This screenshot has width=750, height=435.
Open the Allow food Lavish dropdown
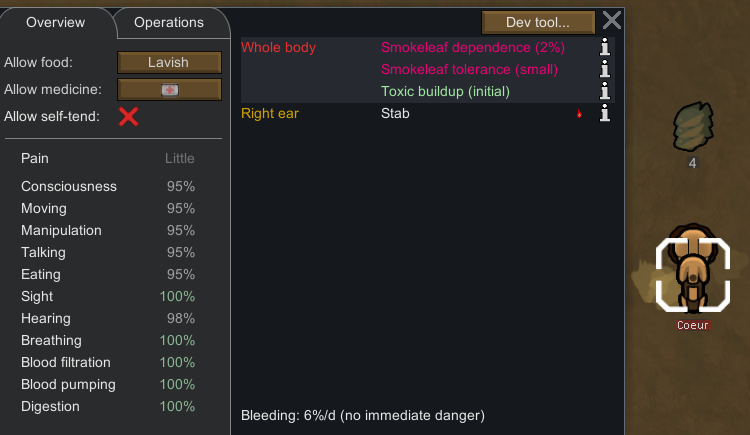[169, 62]
